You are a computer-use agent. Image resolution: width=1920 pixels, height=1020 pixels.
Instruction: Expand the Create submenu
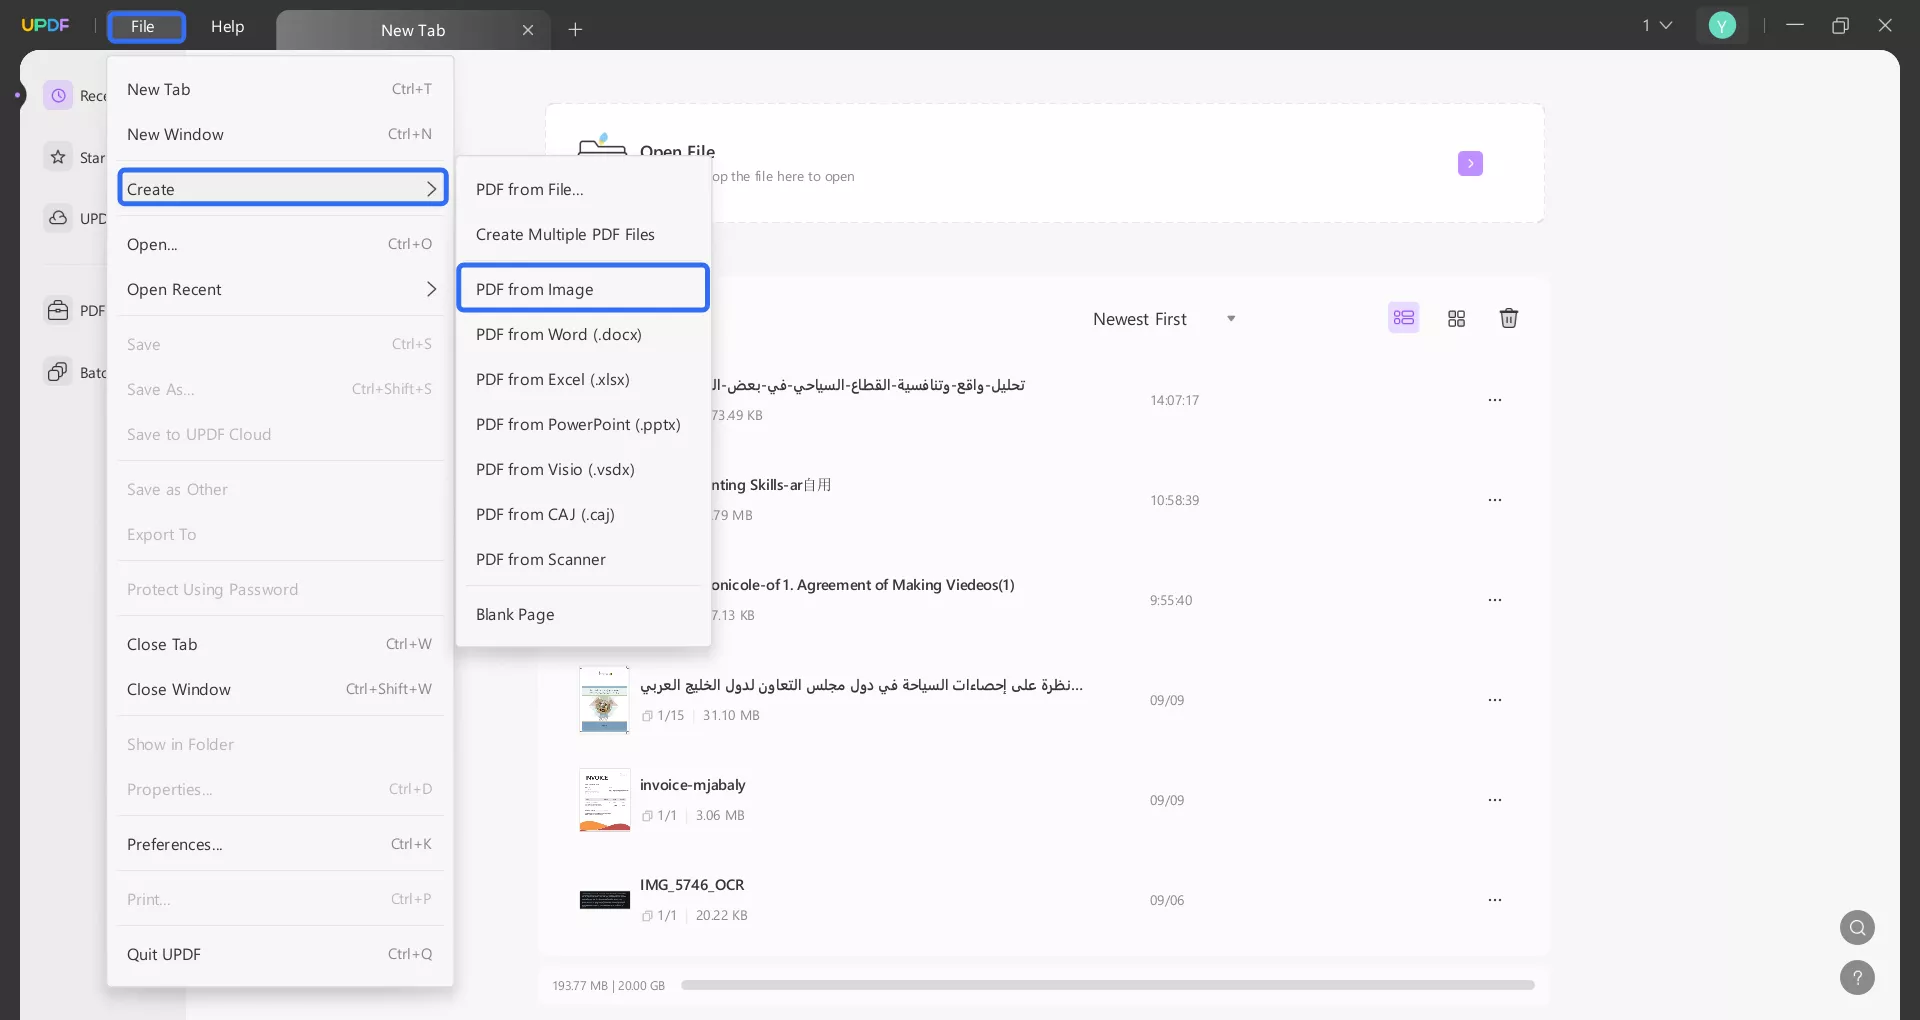pos(283,189)
